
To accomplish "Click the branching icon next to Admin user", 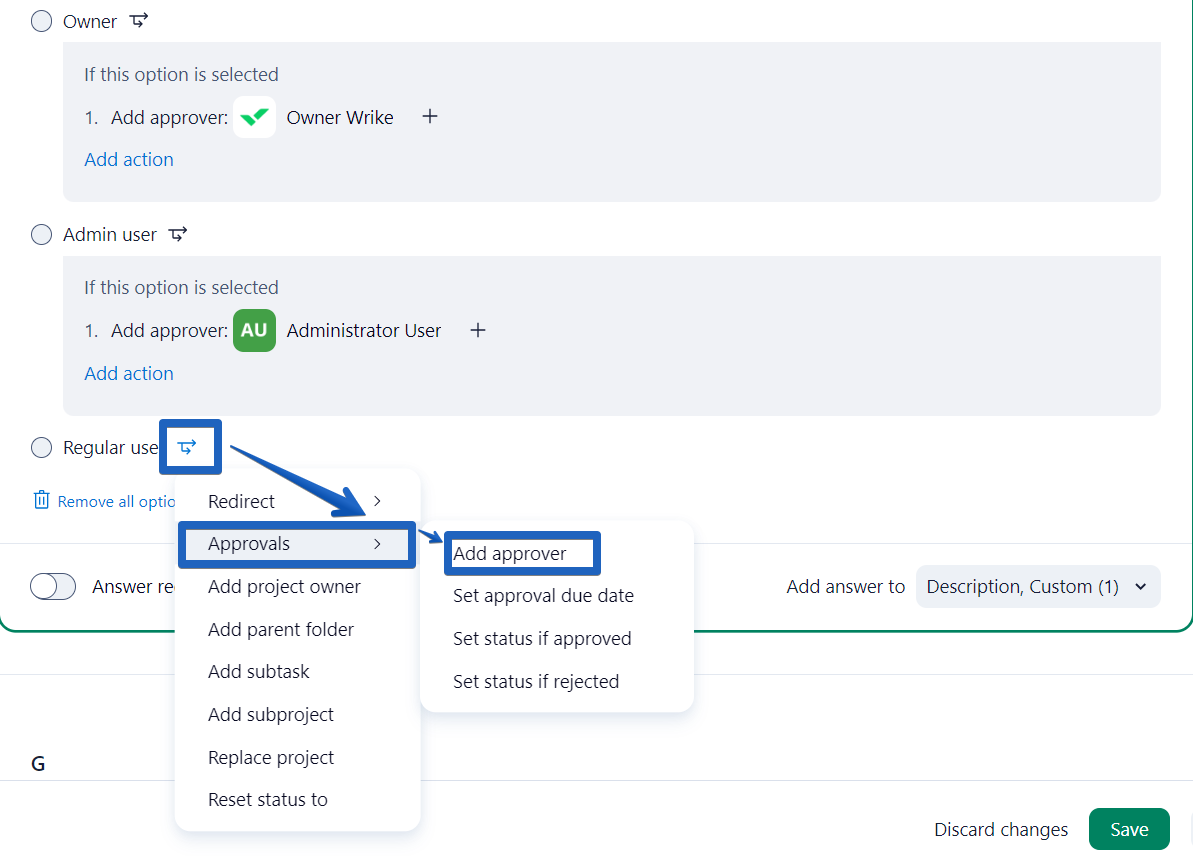I will pos(178,234).
